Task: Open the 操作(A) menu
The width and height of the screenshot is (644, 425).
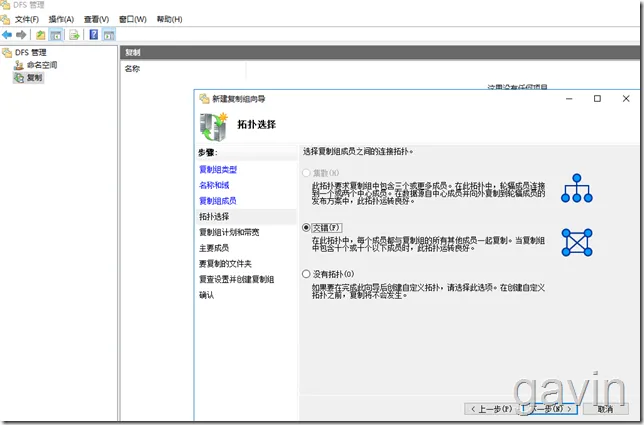Action: point(61,19)
